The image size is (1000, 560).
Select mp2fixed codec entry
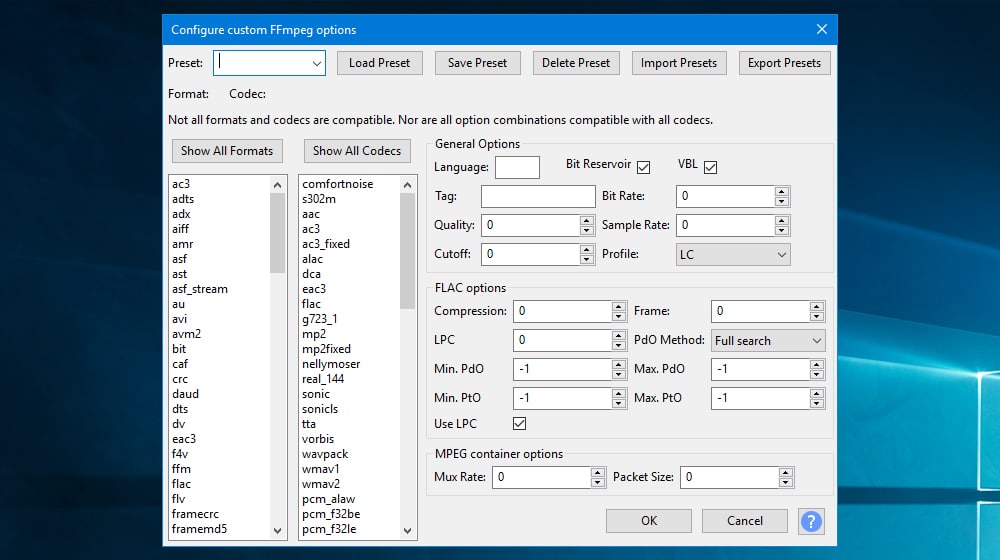[x=327, y=349]
